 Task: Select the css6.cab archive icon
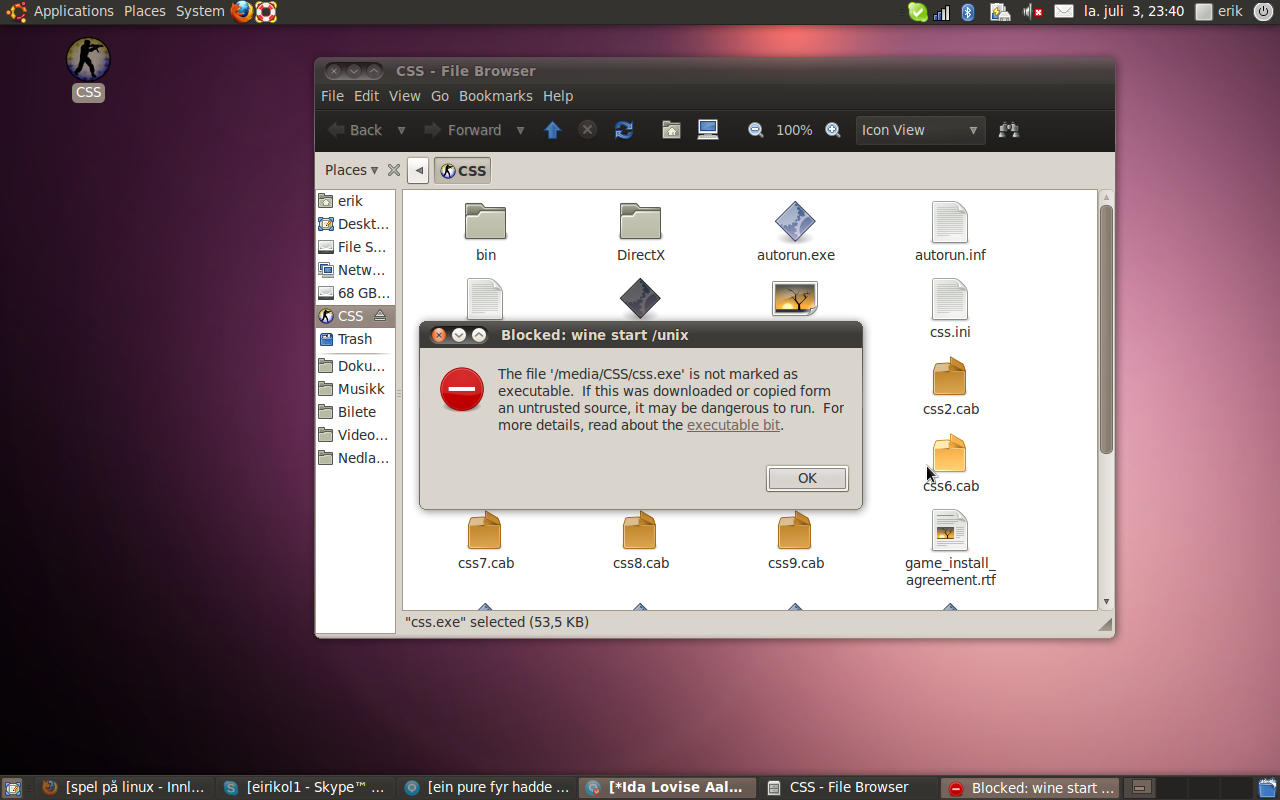(x=950, y=454)
